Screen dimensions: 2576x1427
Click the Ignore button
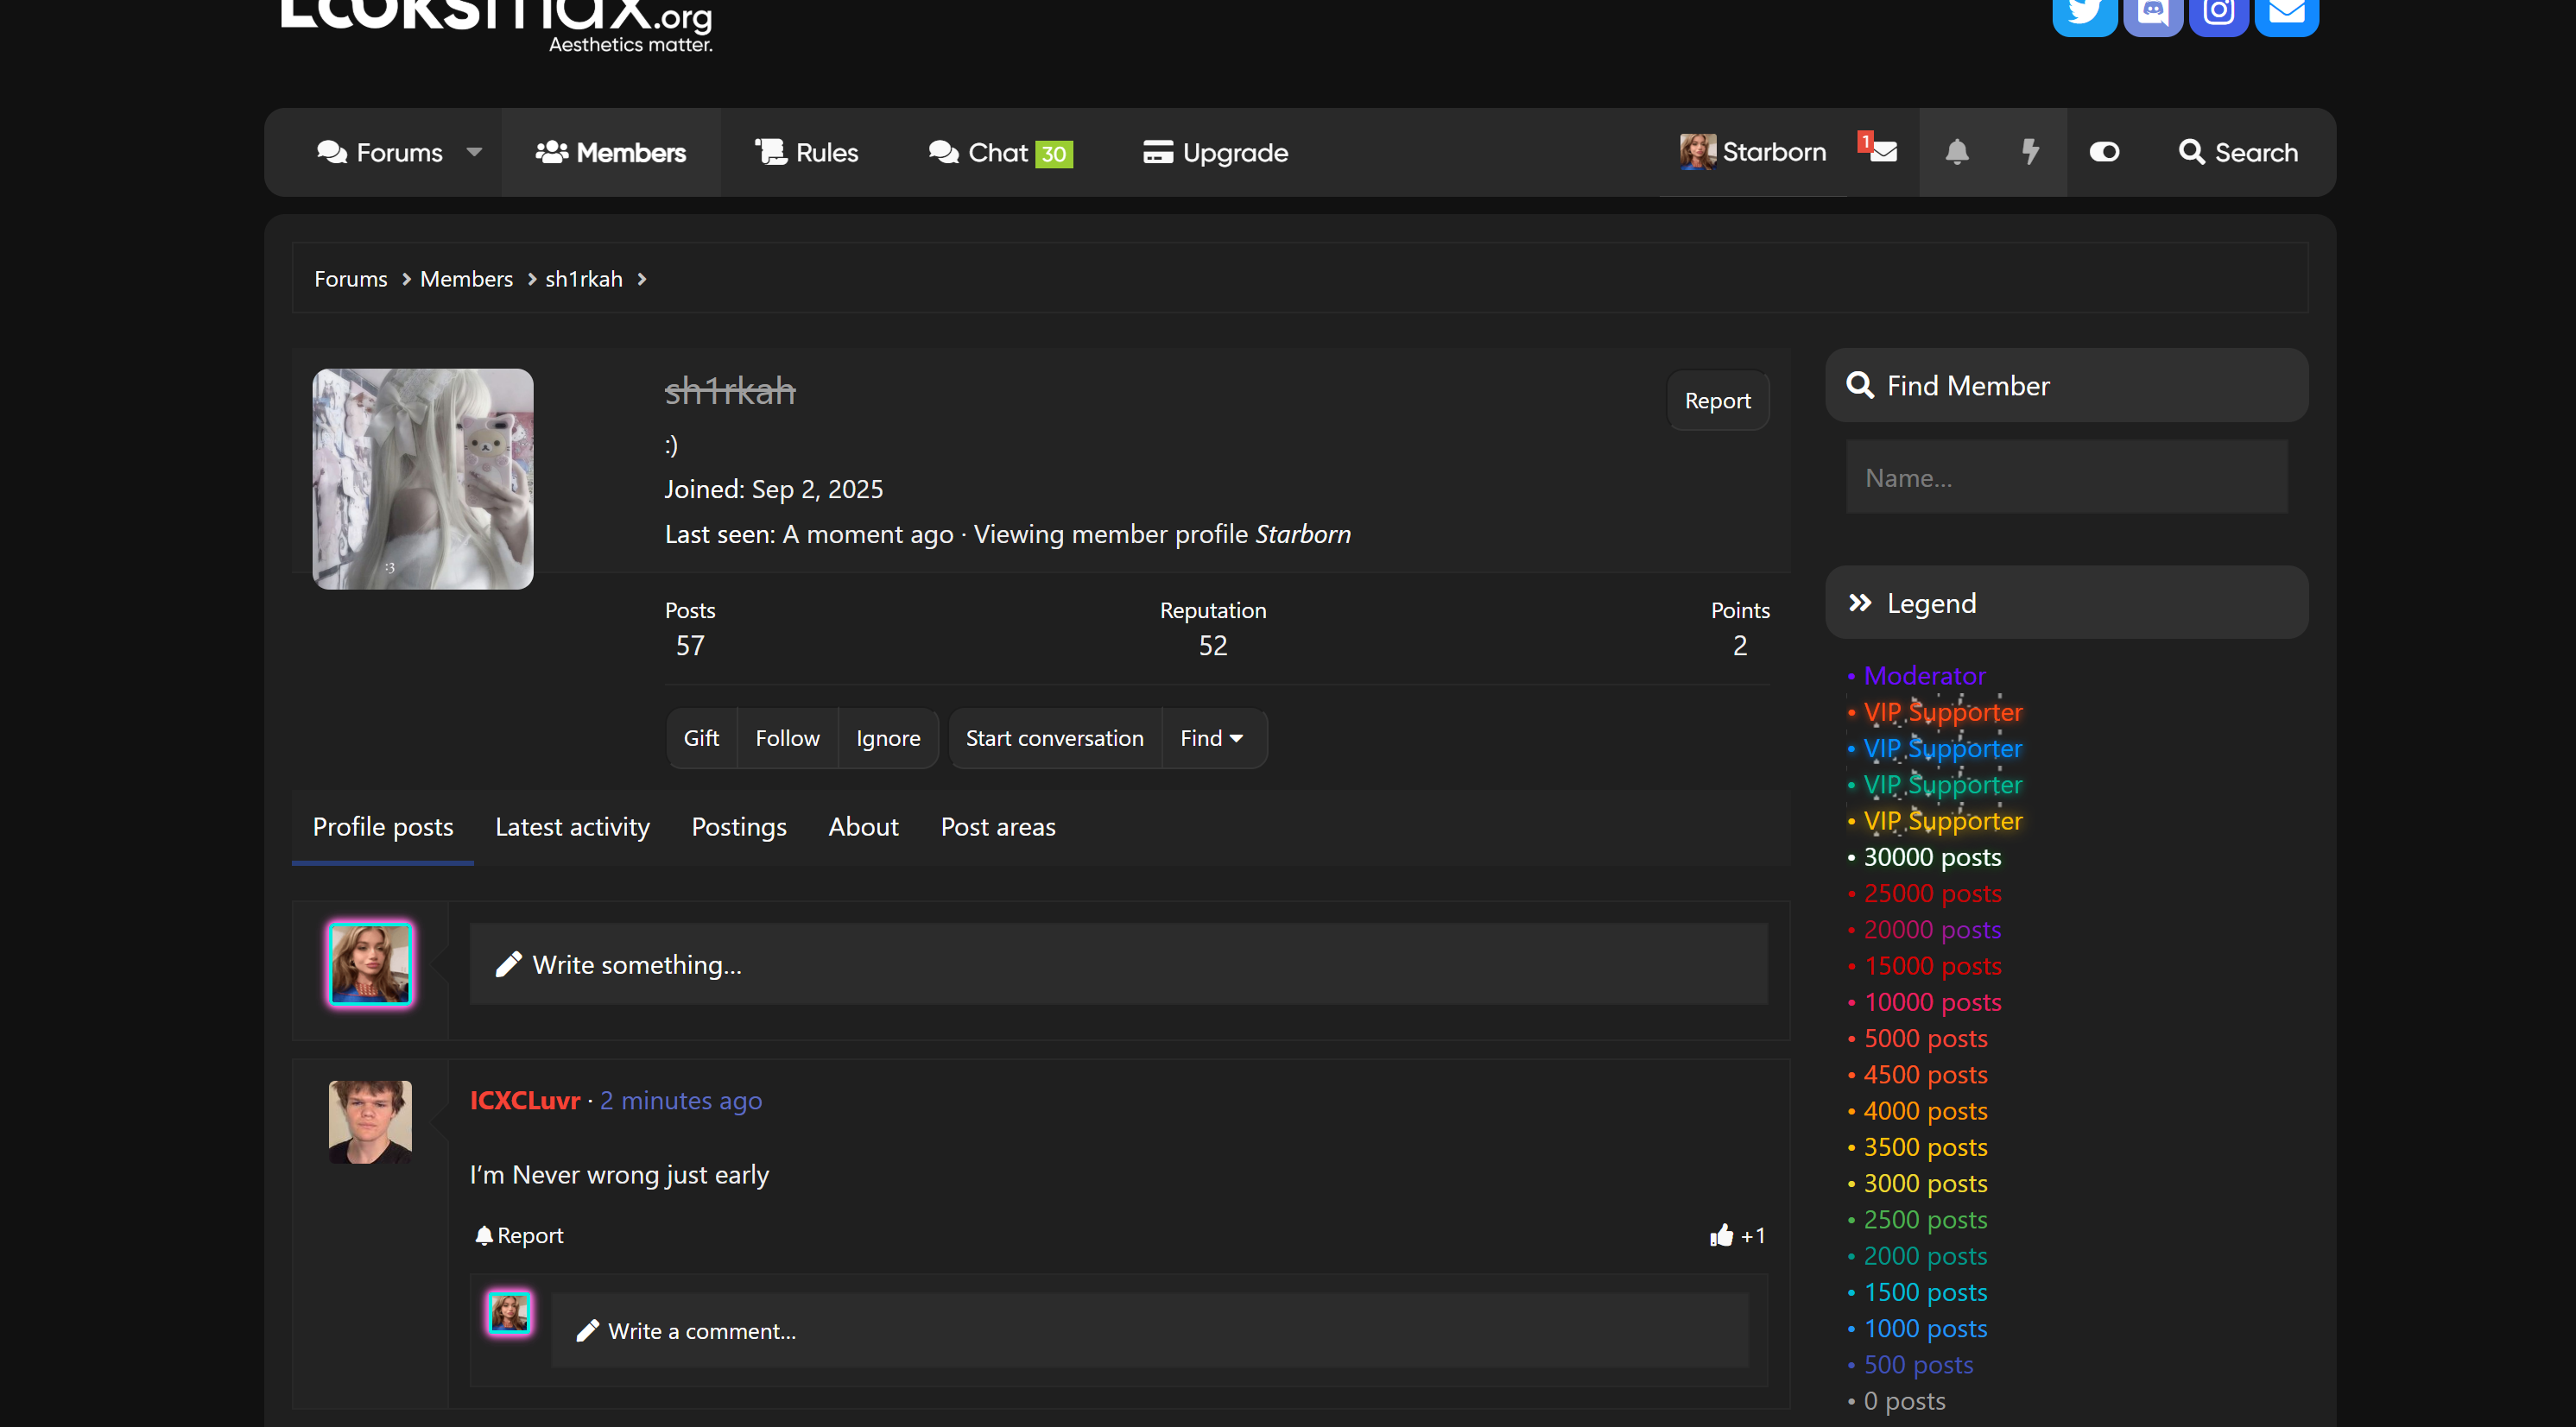coord(888,738)
